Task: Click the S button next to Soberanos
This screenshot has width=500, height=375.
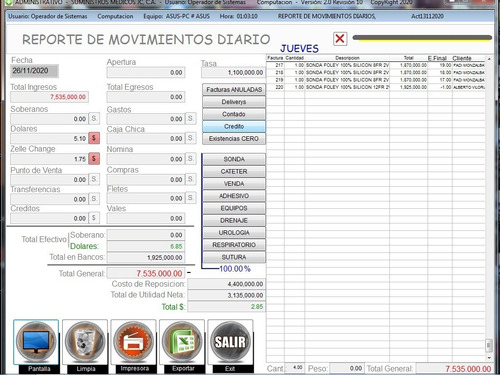Action: tap(94, 118)
